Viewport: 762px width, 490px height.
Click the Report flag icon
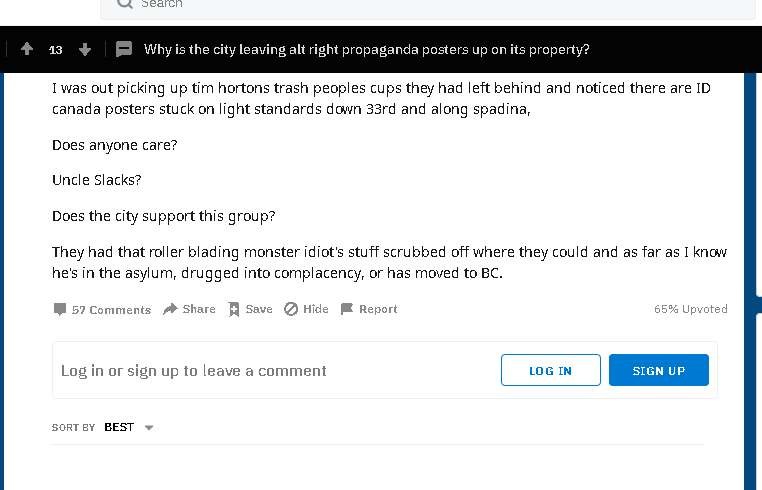pyautogui.click(x=346, y=309)
